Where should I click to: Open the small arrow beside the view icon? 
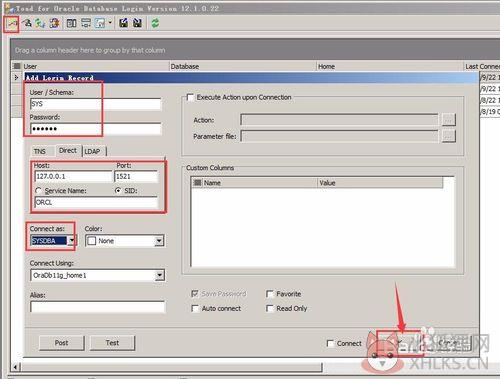point(110,23)
